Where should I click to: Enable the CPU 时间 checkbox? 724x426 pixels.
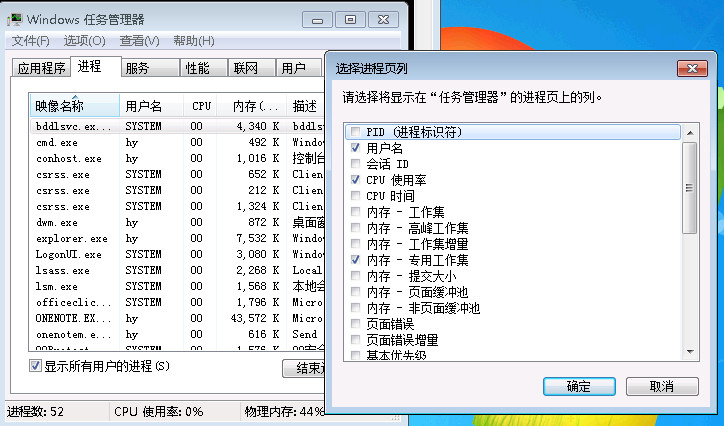(355, 196)
